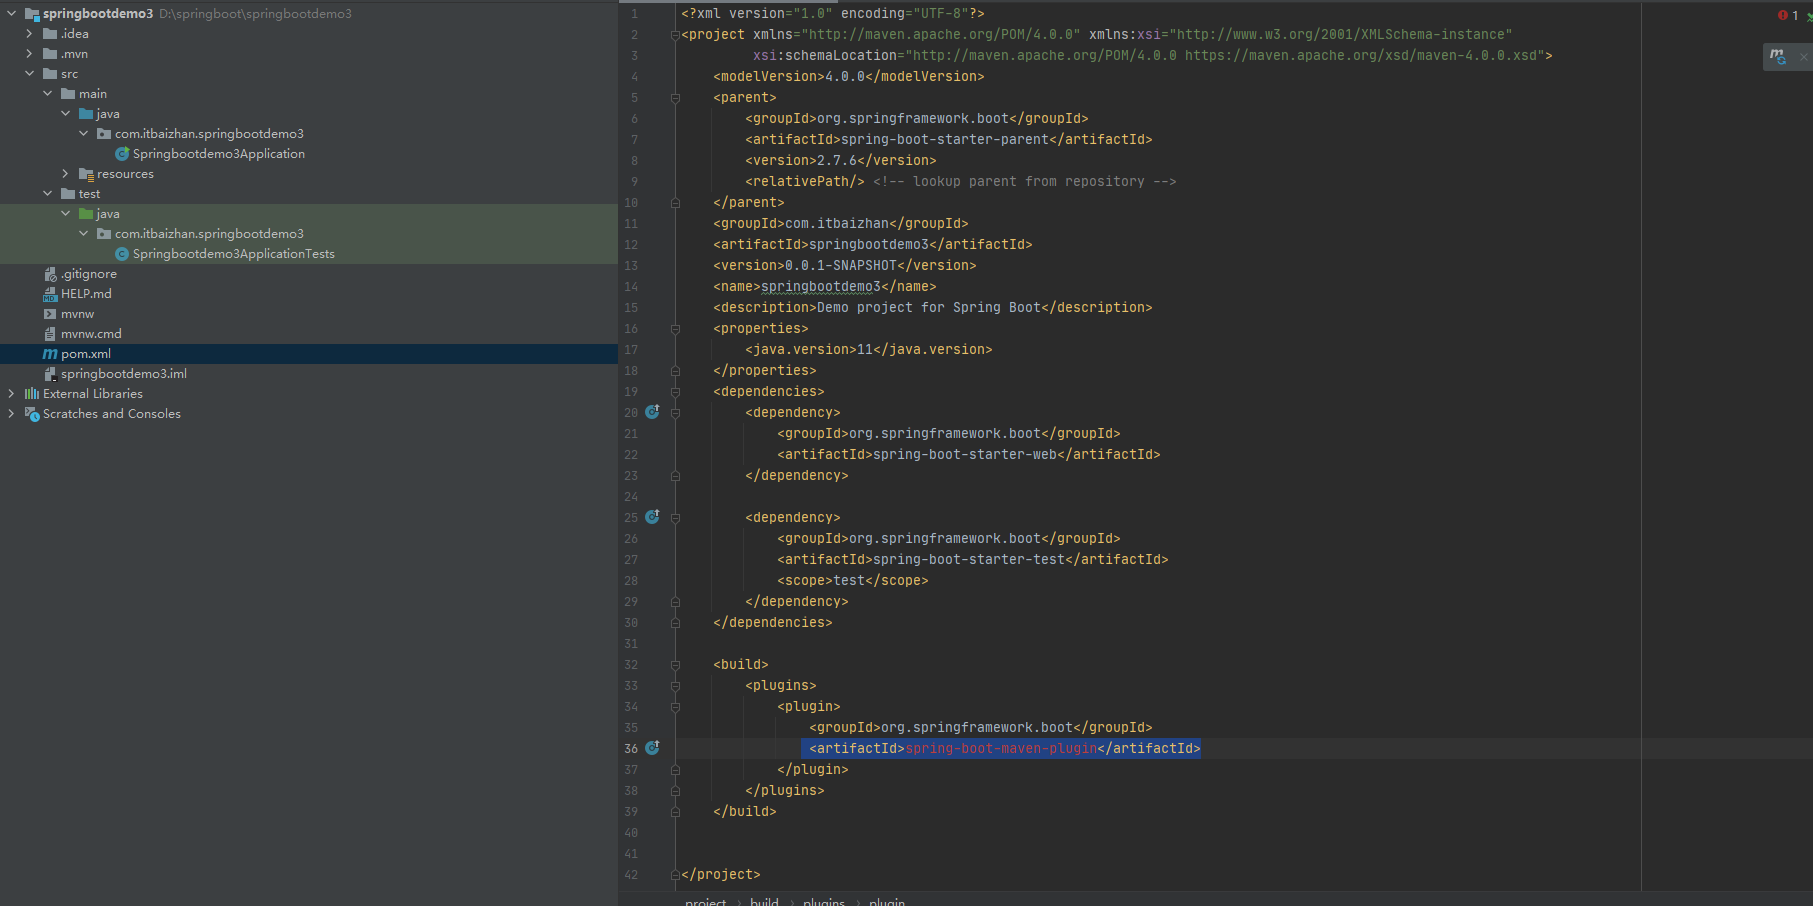Viewport: 1813px width, 906px height.
Task: Click the 'test' scope value at line 28
Action: [x=849, y=580]
